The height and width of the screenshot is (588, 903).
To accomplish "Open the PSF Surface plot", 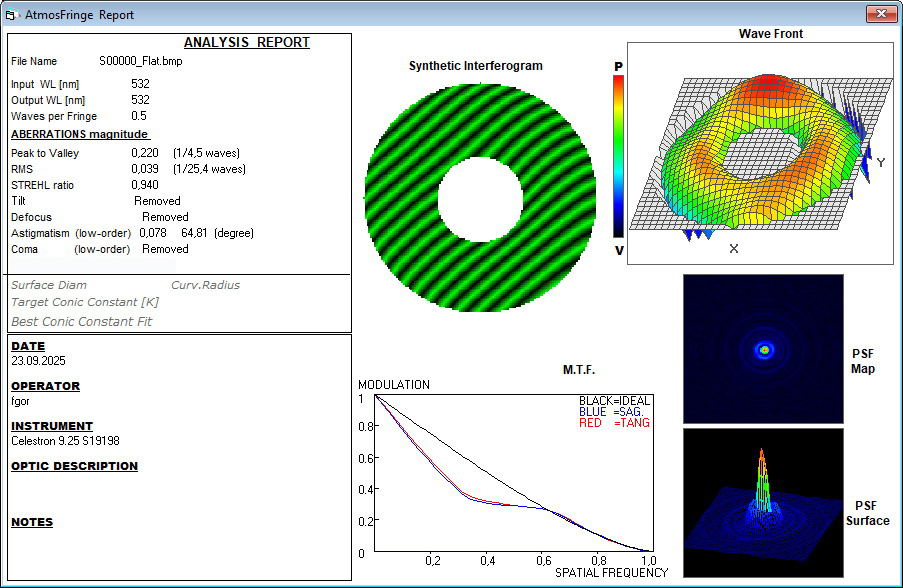I will tap(763, 503).
